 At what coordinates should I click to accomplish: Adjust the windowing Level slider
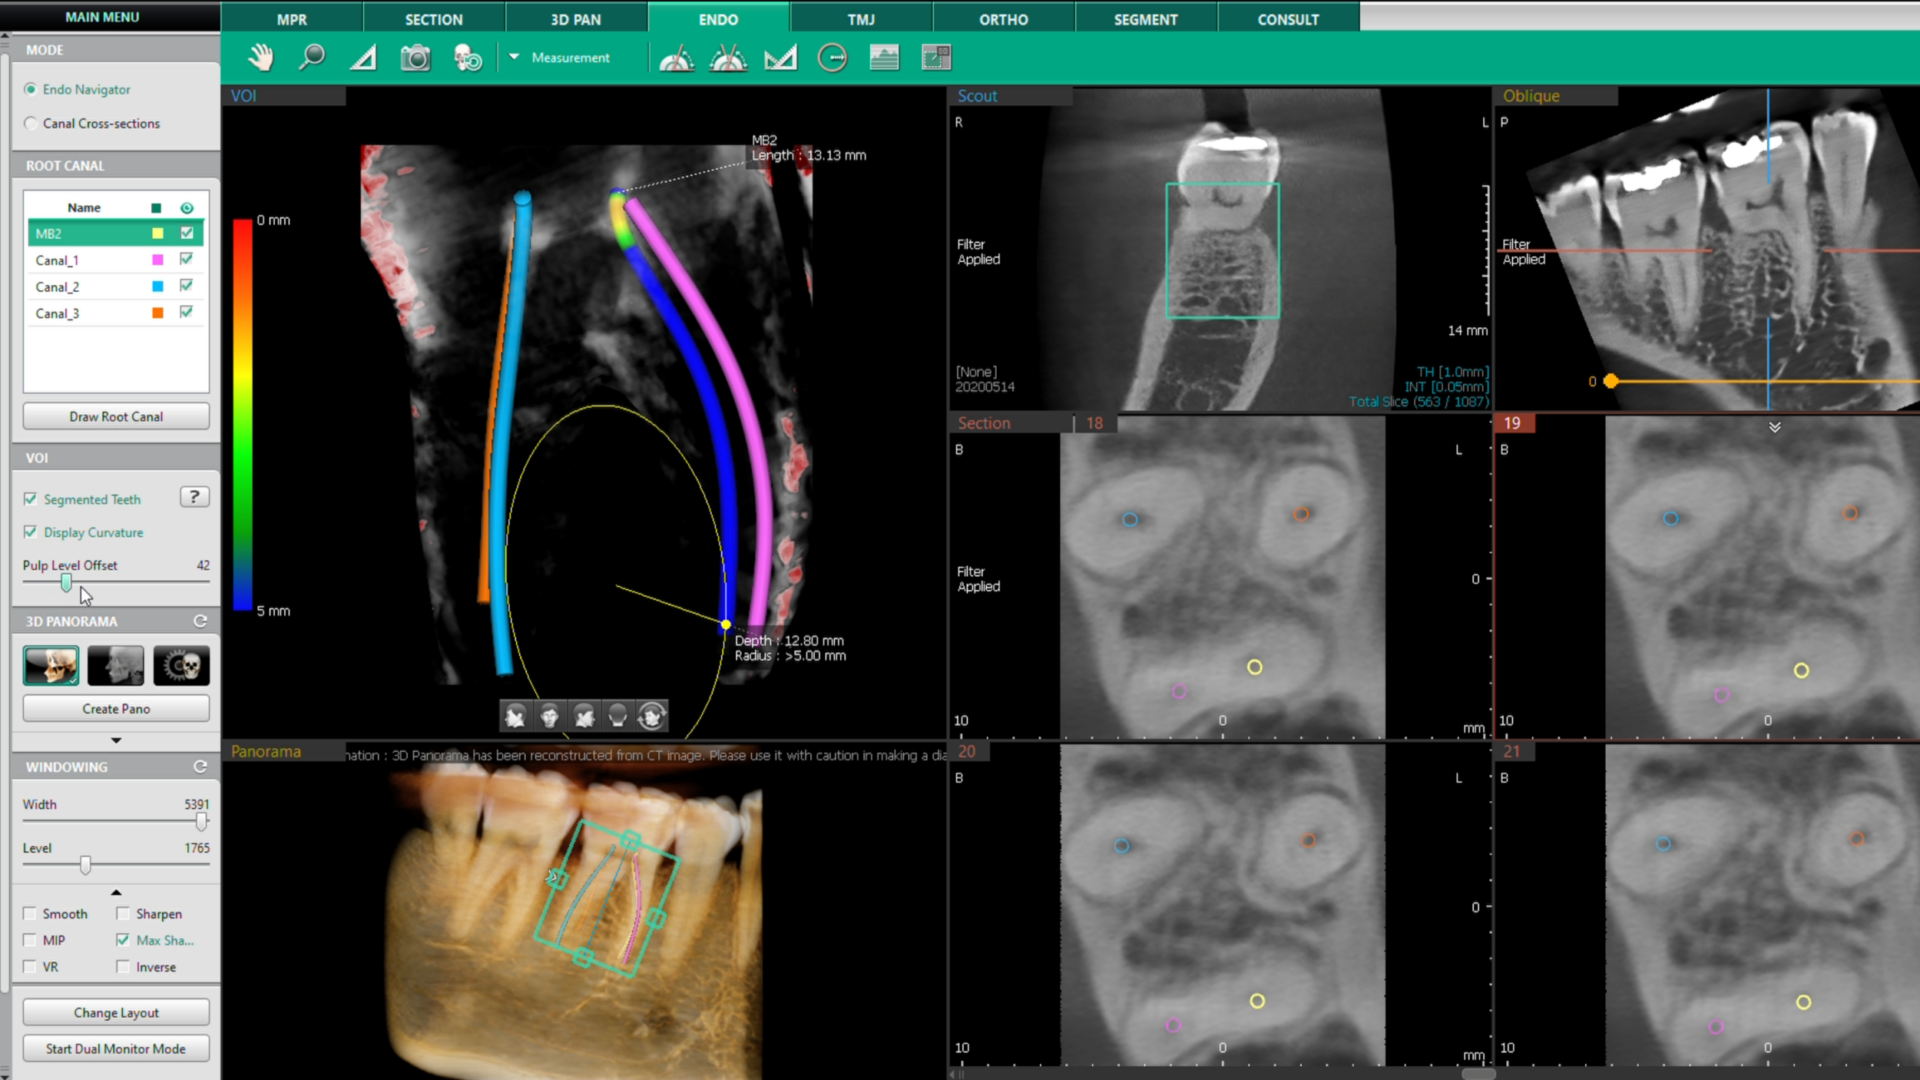tap(86, 864)
